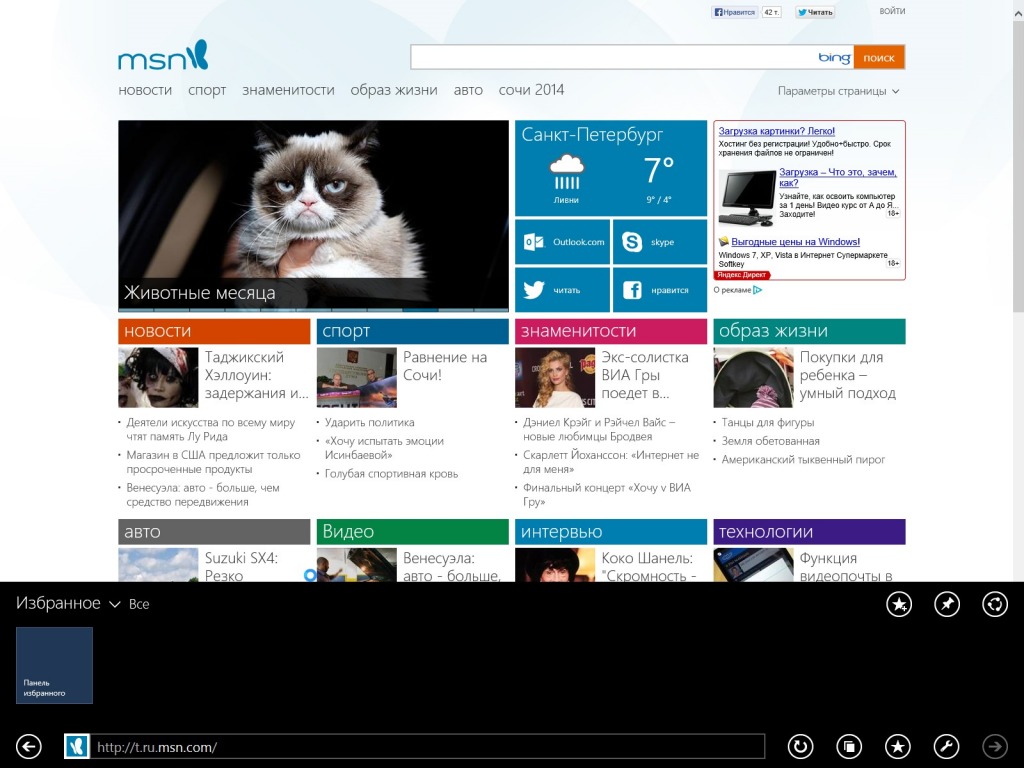
Task: Open the Halloween makeup news thumbnail
Action: [158, 377]
